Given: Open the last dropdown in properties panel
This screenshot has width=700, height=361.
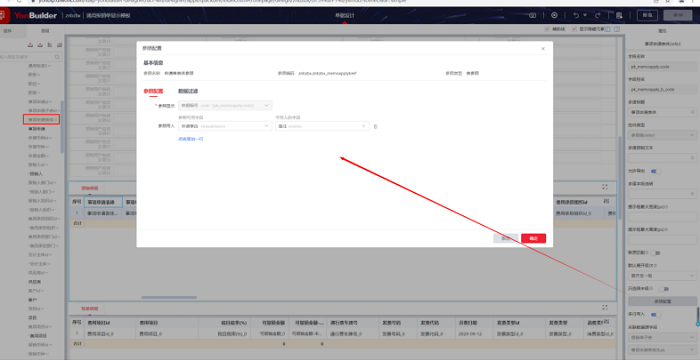Looking at the screenshot, I should pos(662,349).
